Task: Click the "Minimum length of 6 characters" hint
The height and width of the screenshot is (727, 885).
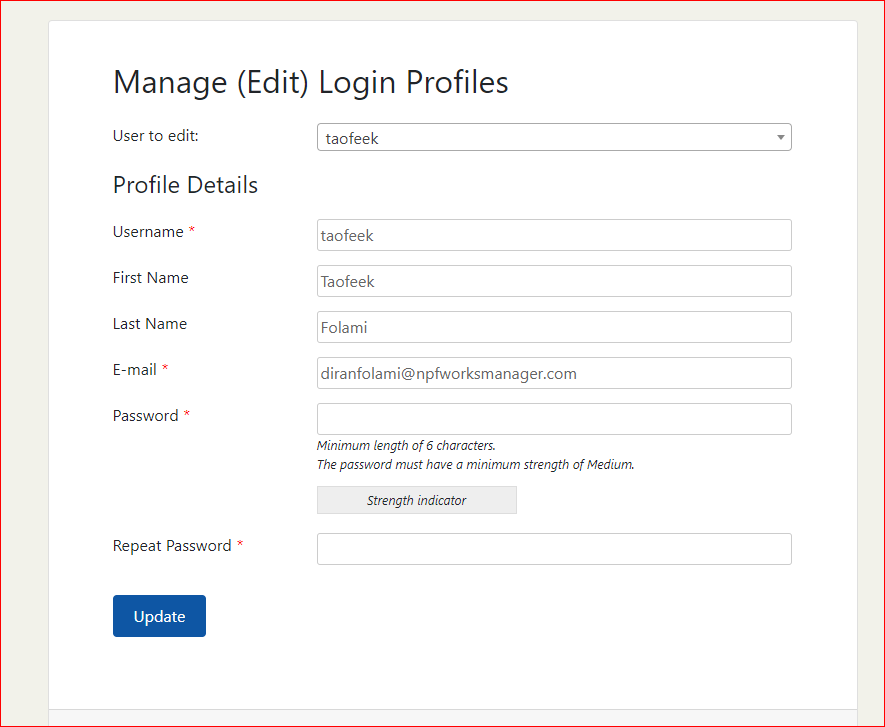Action: click(406, 445)
